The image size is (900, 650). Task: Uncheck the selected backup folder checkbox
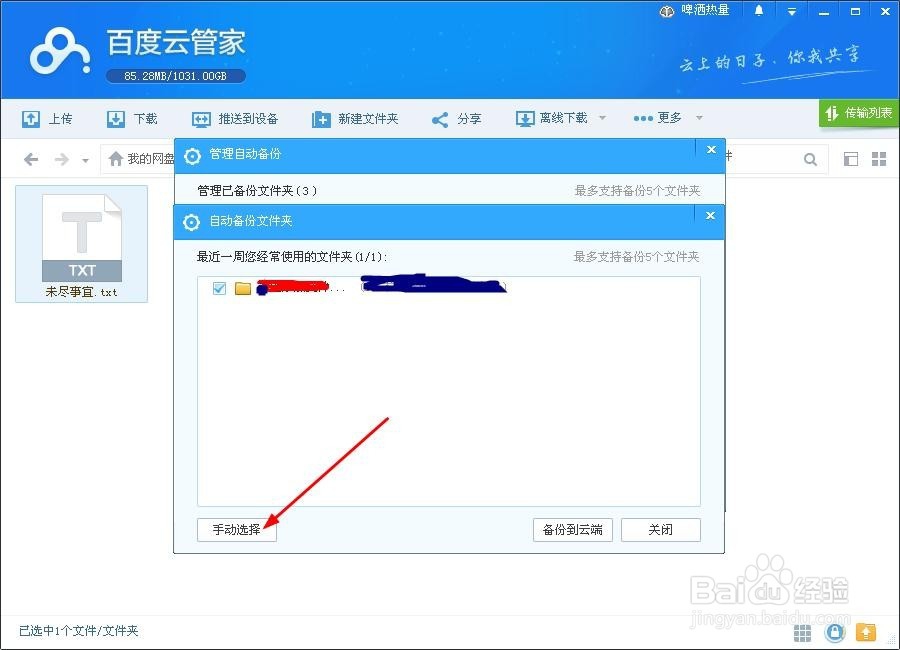tap(220, 286)
